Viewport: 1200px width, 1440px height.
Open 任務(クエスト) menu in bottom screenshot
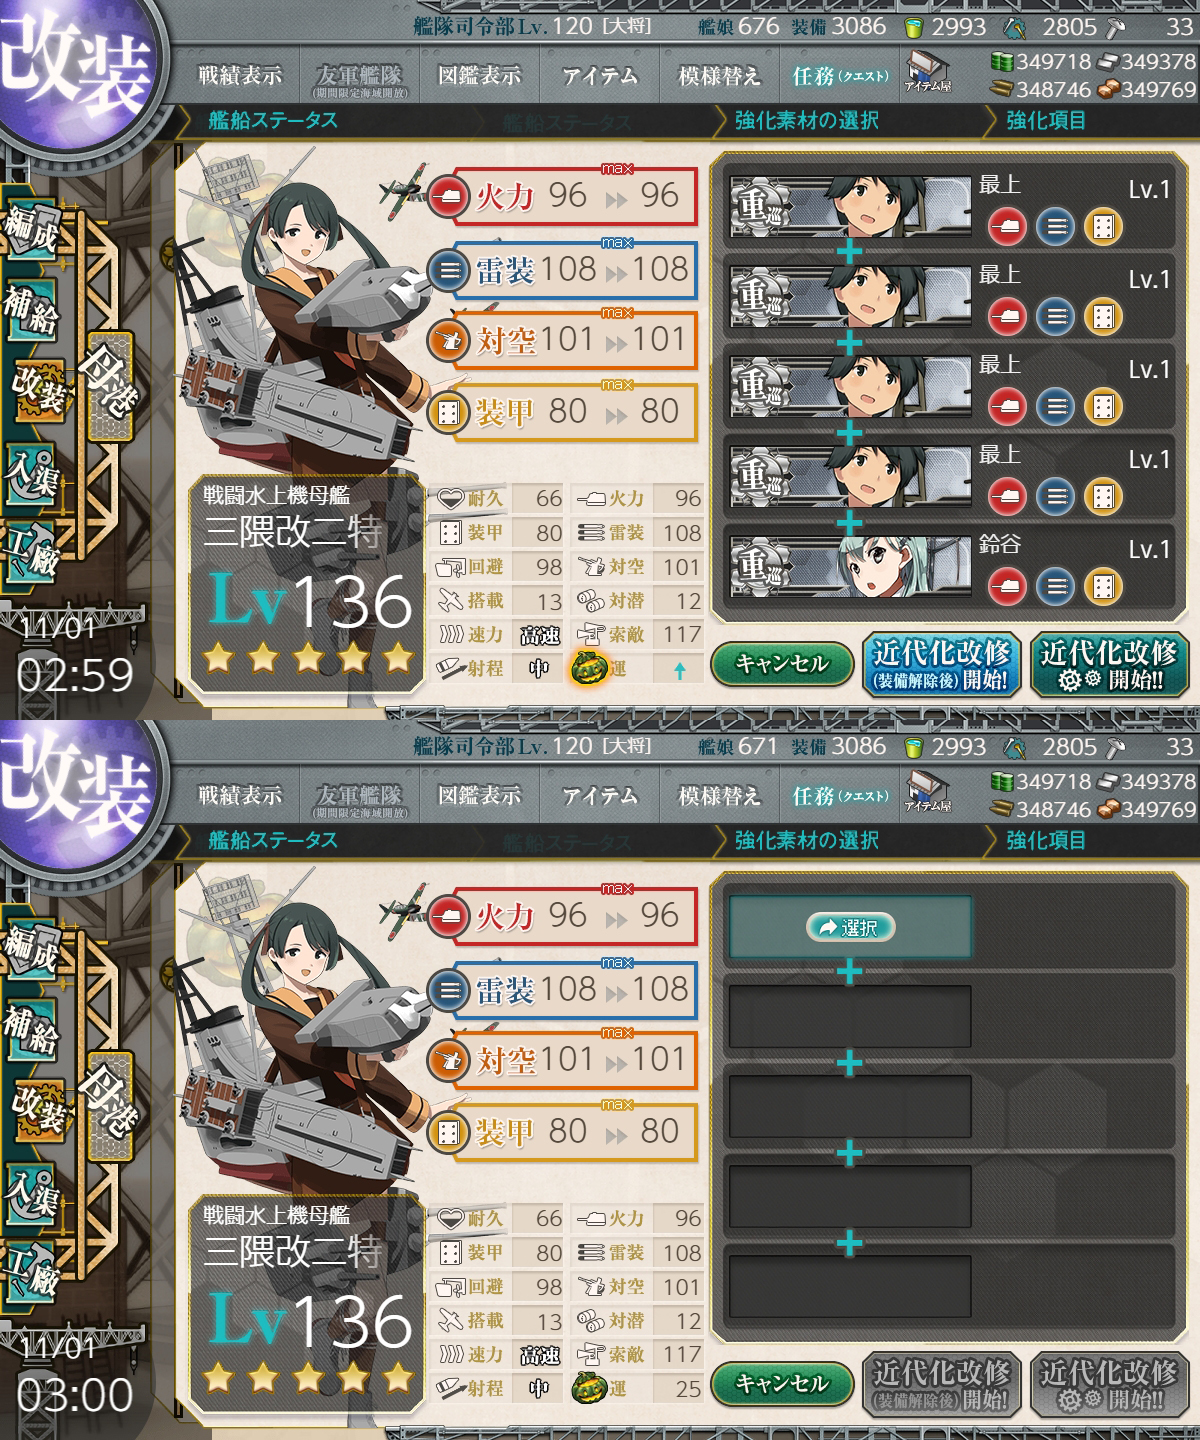(x=840, y=795)
